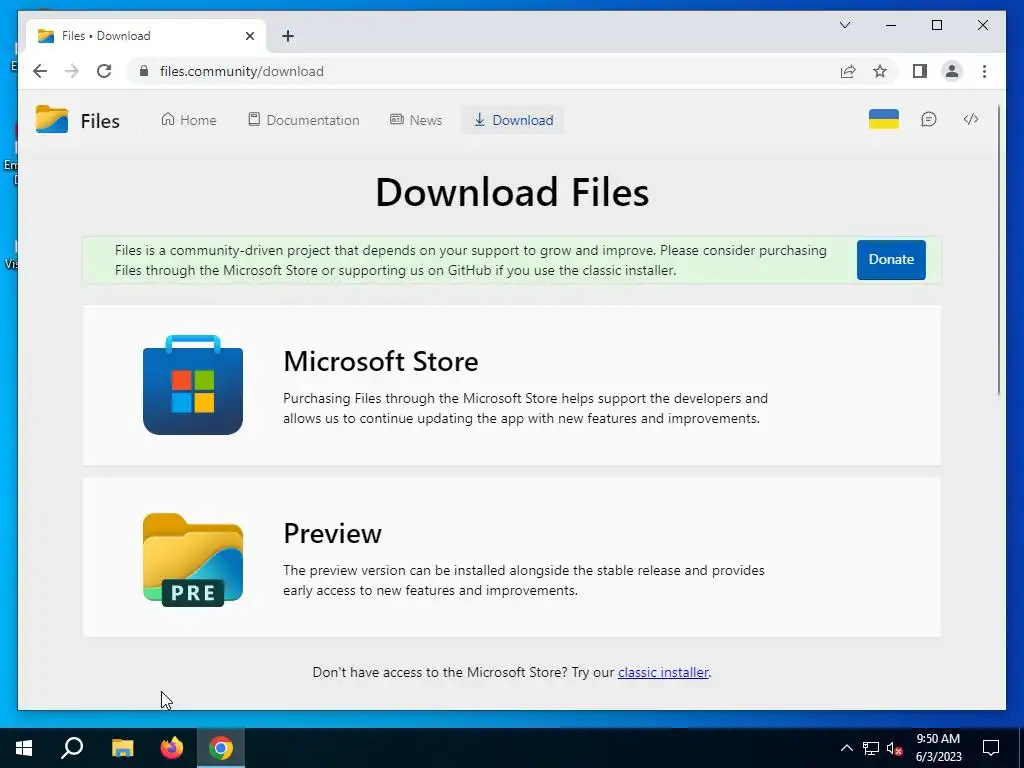
Task: Click the Files Preview folder icon
Action: tap(193, 560)
